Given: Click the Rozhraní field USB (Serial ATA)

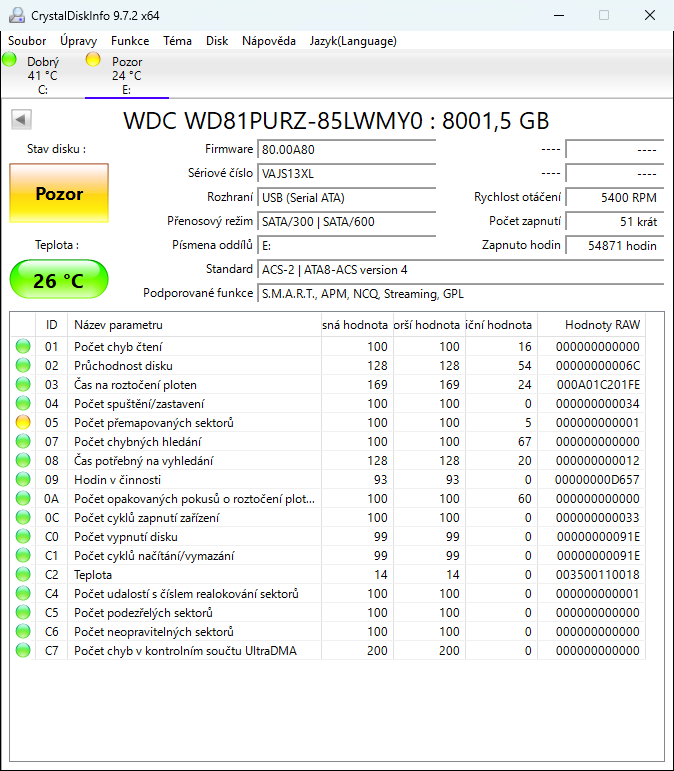Looking at the screenshot, I should (x=347, y=198).
